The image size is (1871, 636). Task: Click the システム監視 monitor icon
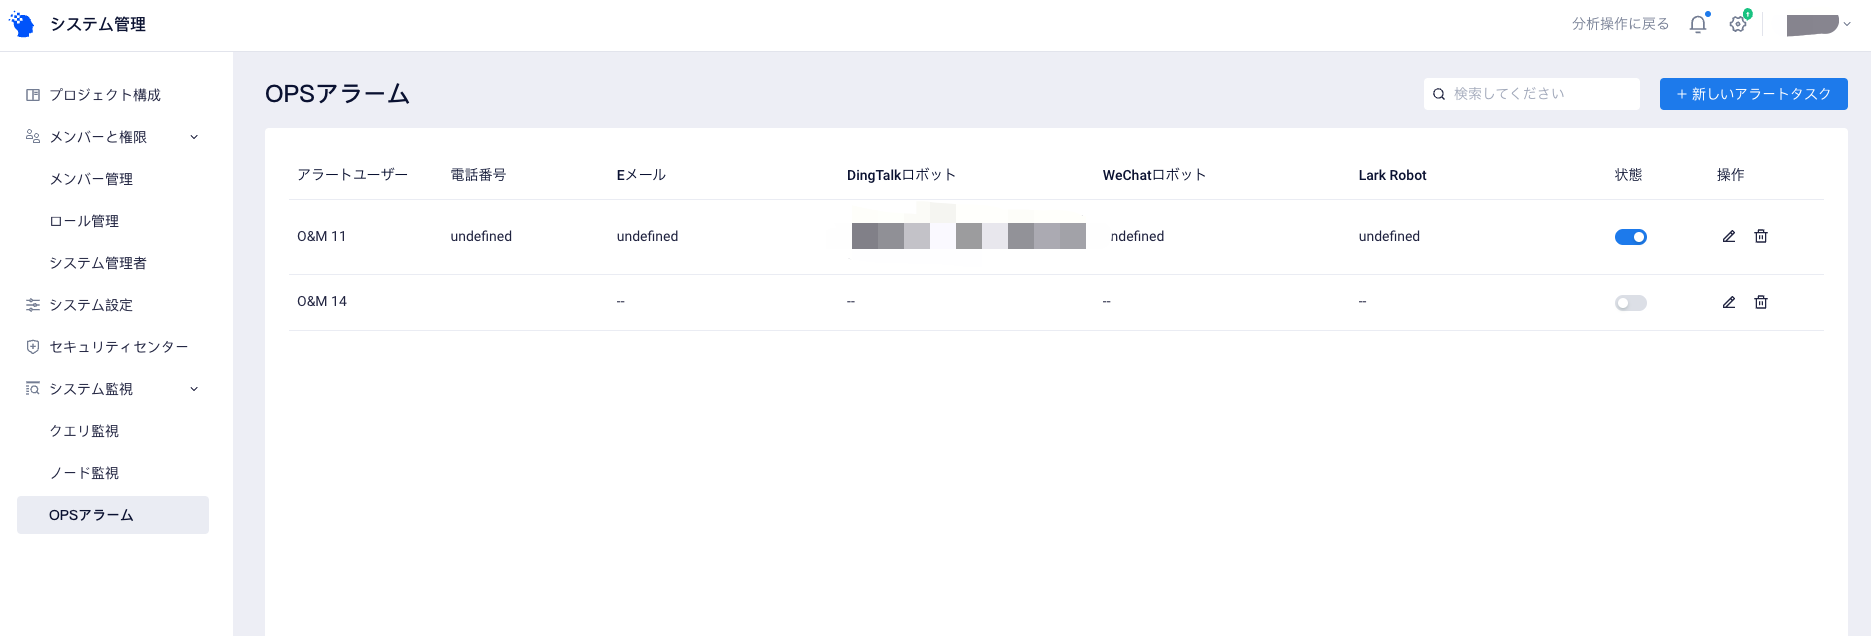(33, 389)
